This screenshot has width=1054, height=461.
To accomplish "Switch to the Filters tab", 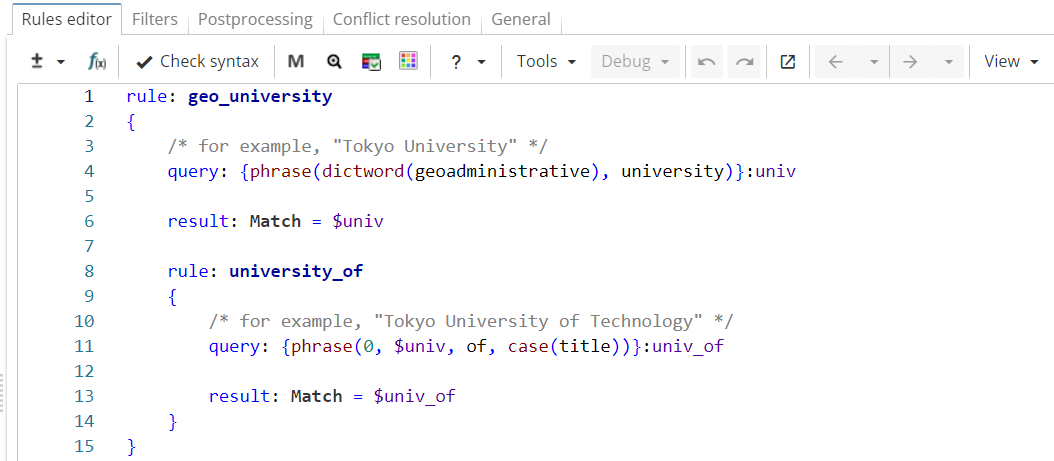I will tap(155, 19).
